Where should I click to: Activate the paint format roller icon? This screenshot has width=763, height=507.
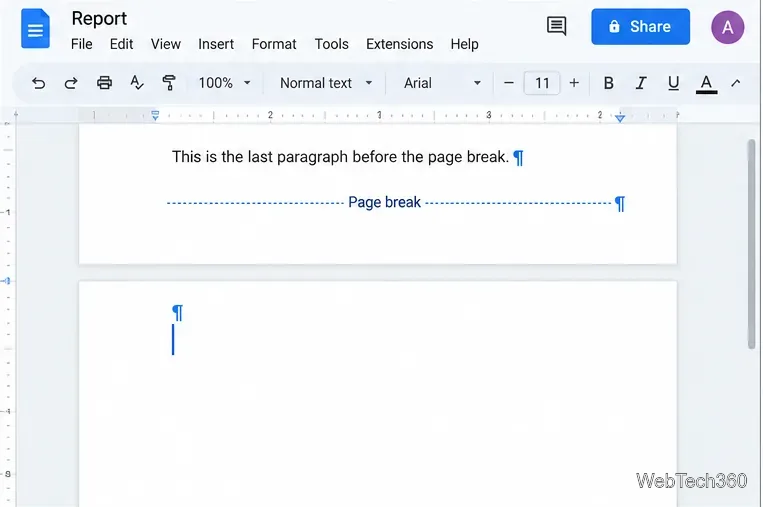(x=169, y=83)
